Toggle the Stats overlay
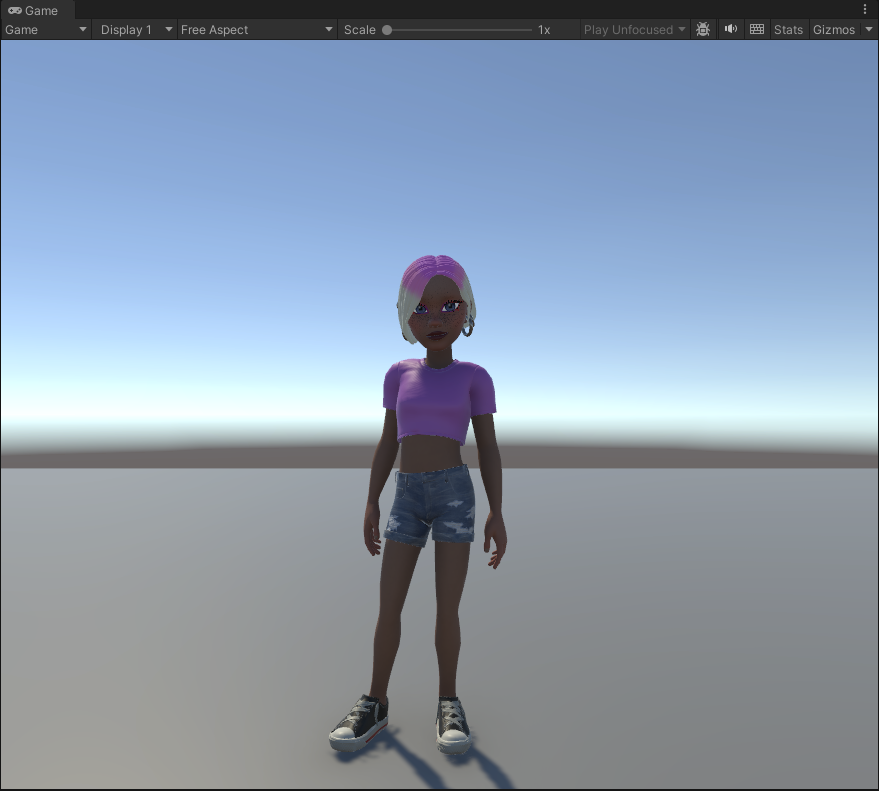This screenshot has width=879, height=791. pos(788,29)
